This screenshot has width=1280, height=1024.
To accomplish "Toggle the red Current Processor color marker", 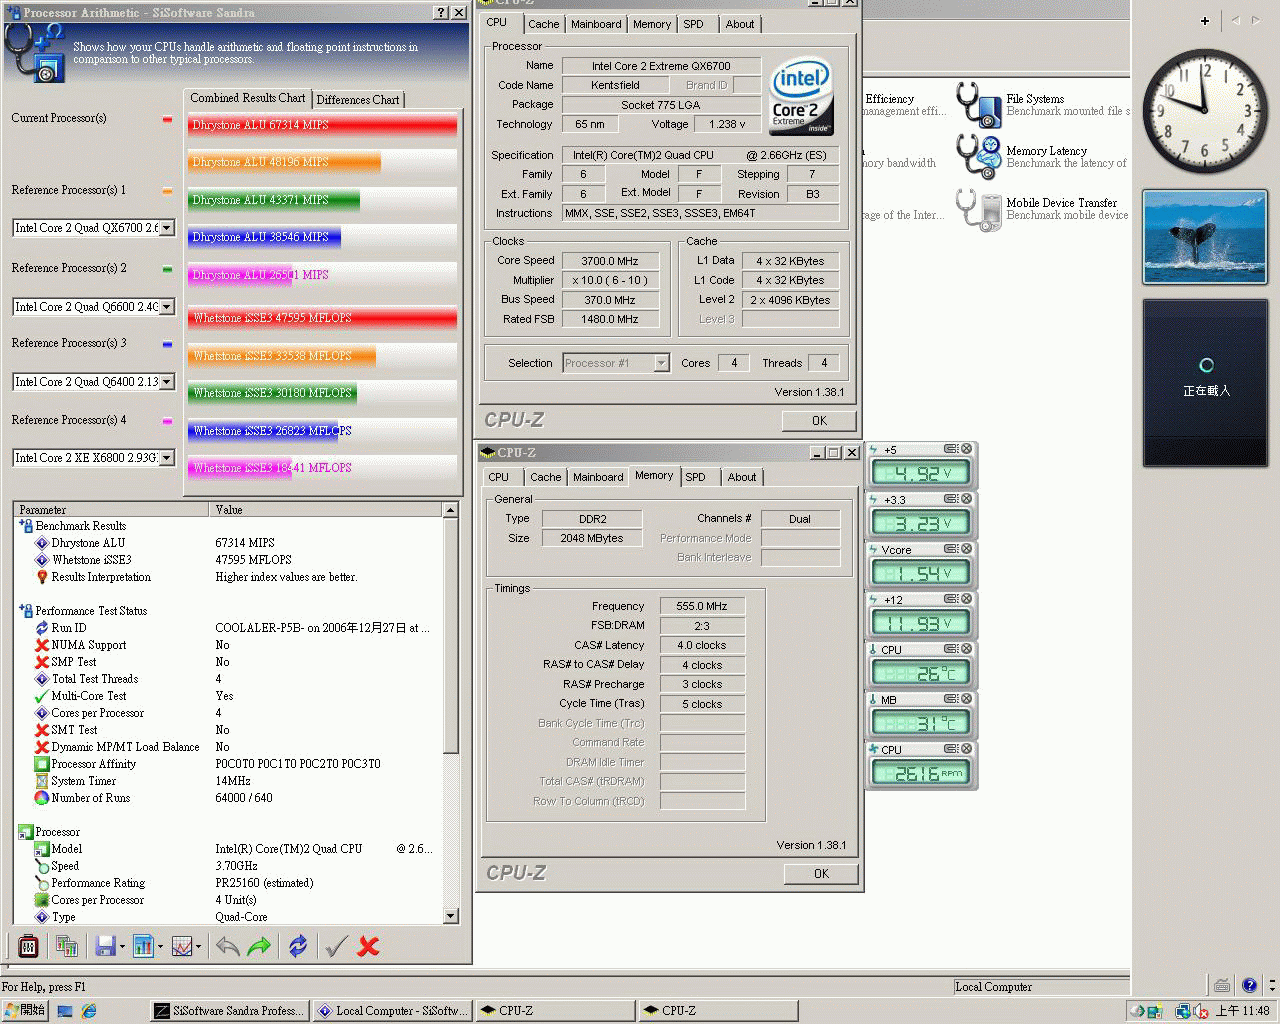I will [167, 119].
